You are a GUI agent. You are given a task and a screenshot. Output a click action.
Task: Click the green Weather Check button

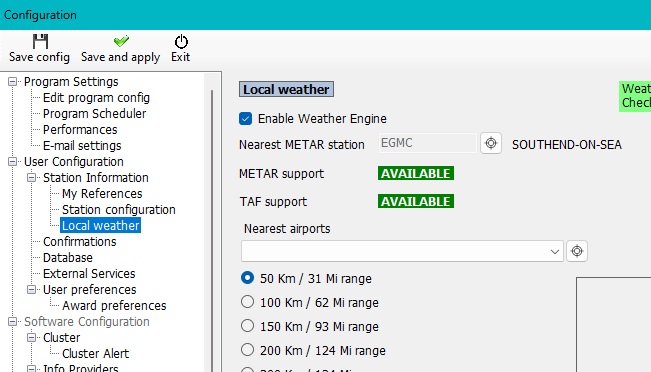[635, 96]
